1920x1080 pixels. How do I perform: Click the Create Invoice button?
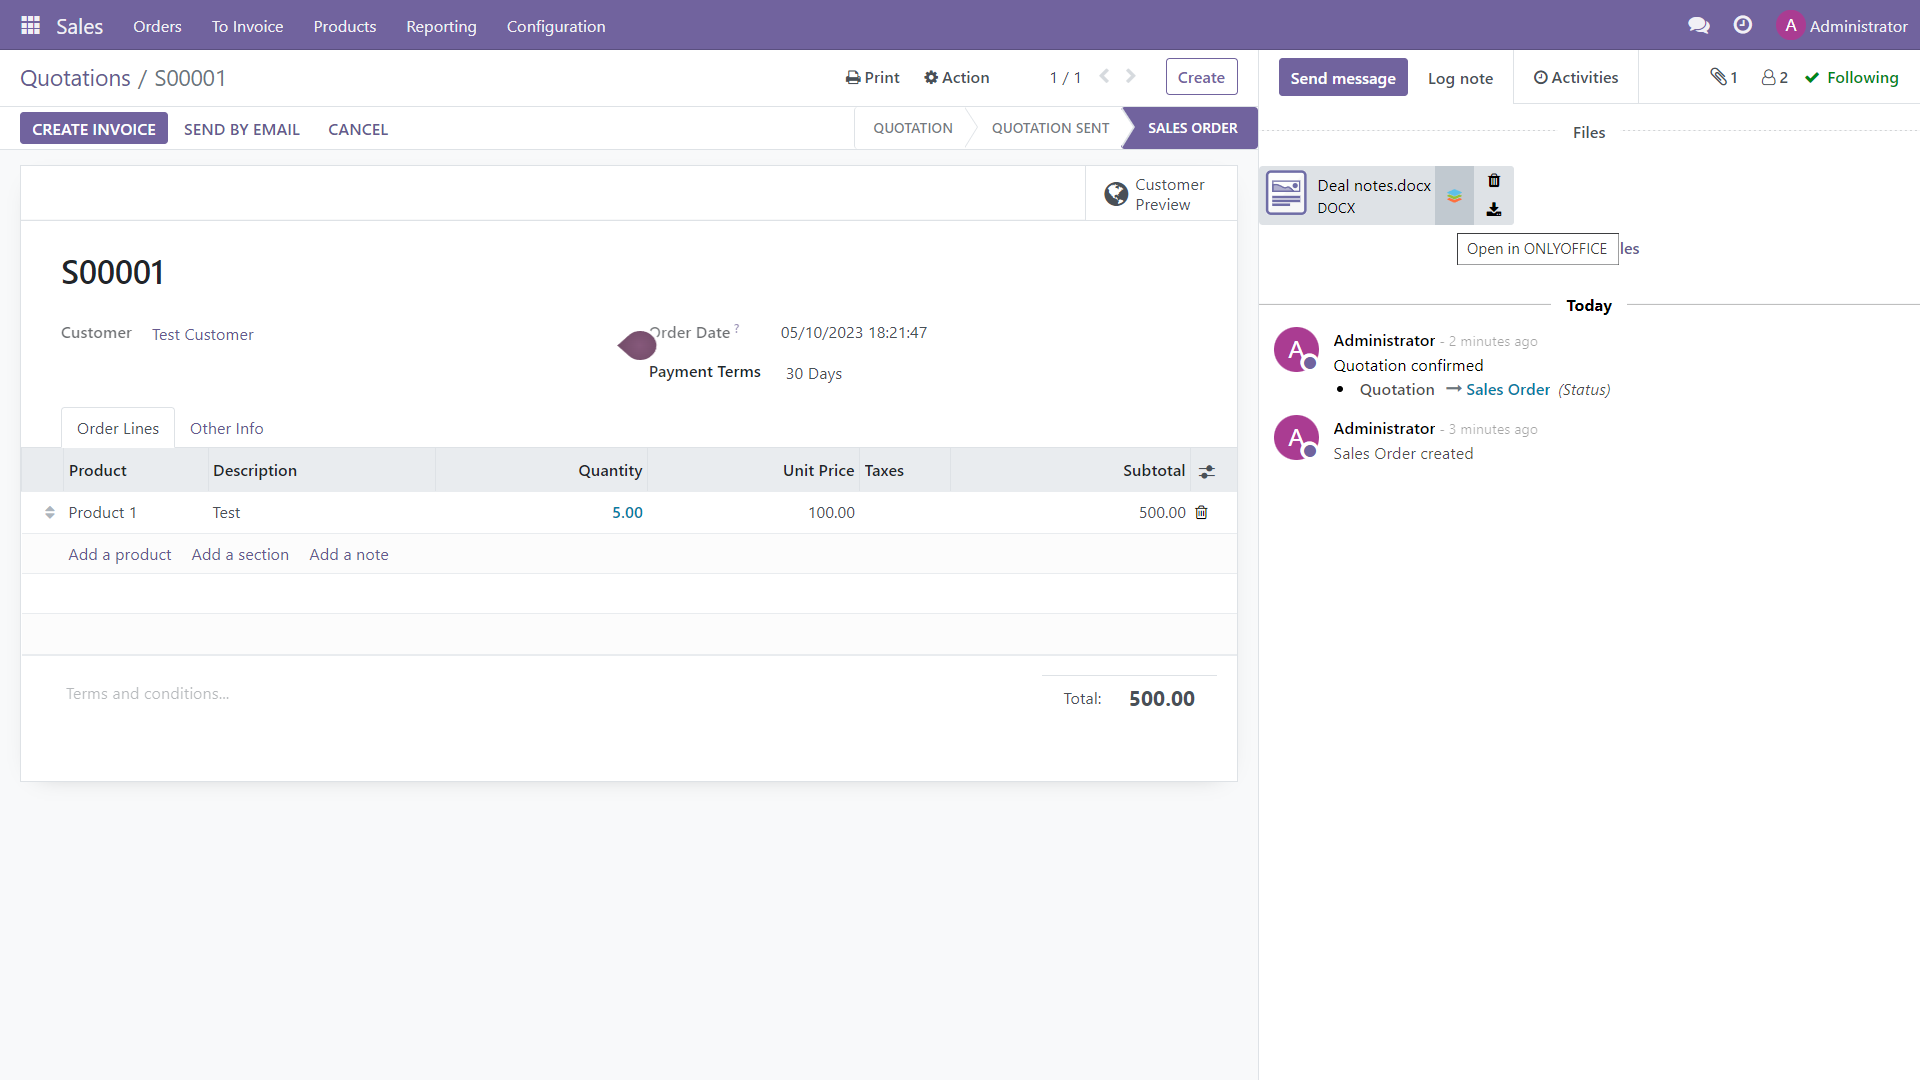[93, 128]
